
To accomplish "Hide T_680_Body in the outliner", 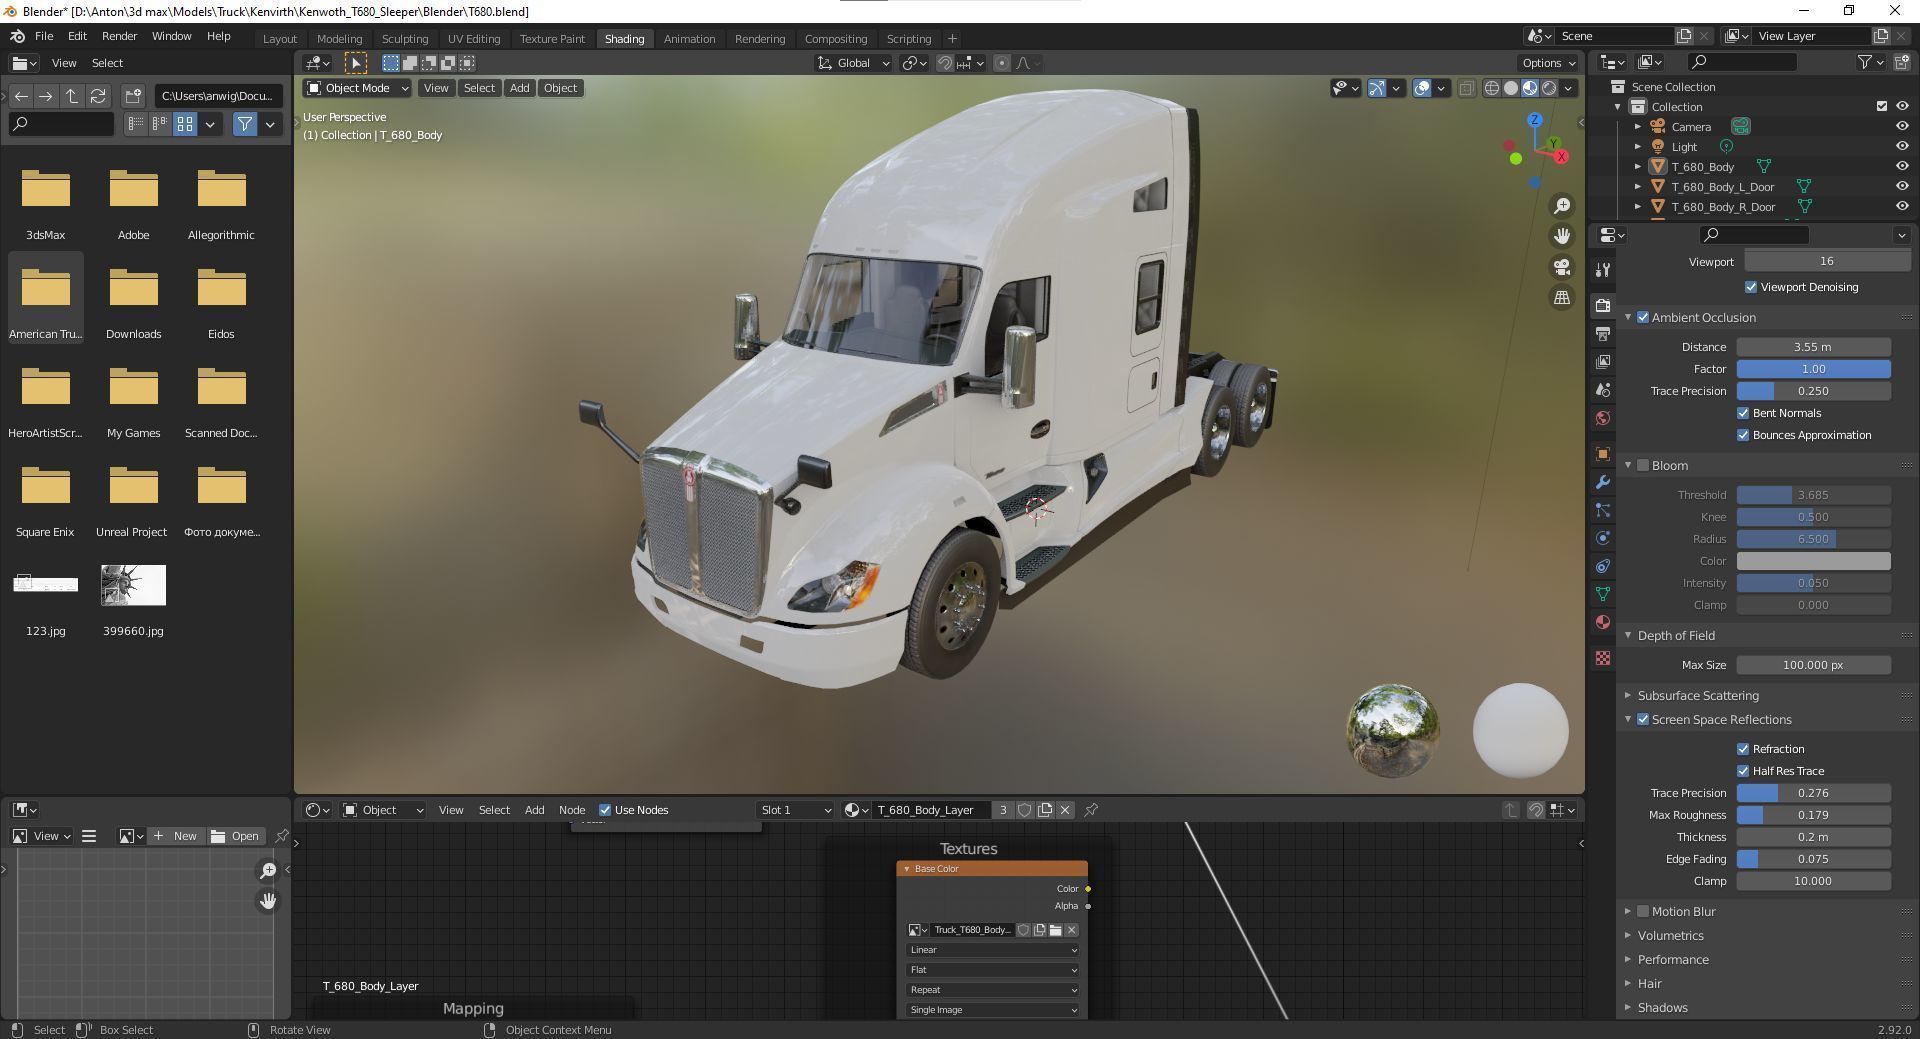I will coord(1902,166).
